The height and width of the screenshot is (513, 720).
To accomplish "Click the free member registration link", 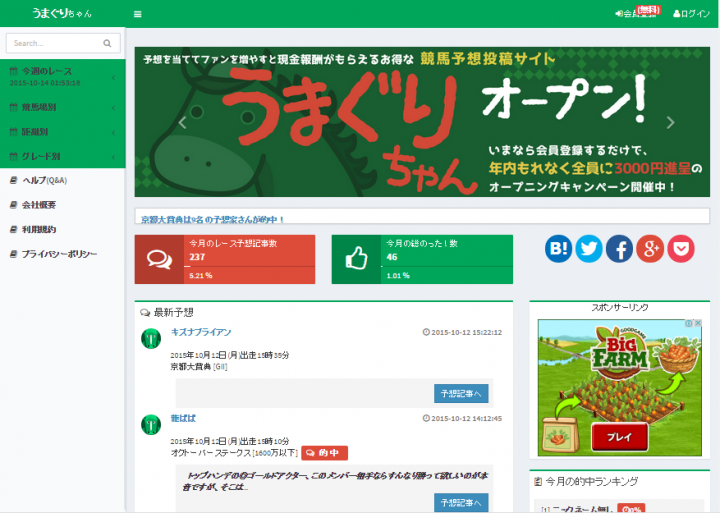I will pos(637,13).
